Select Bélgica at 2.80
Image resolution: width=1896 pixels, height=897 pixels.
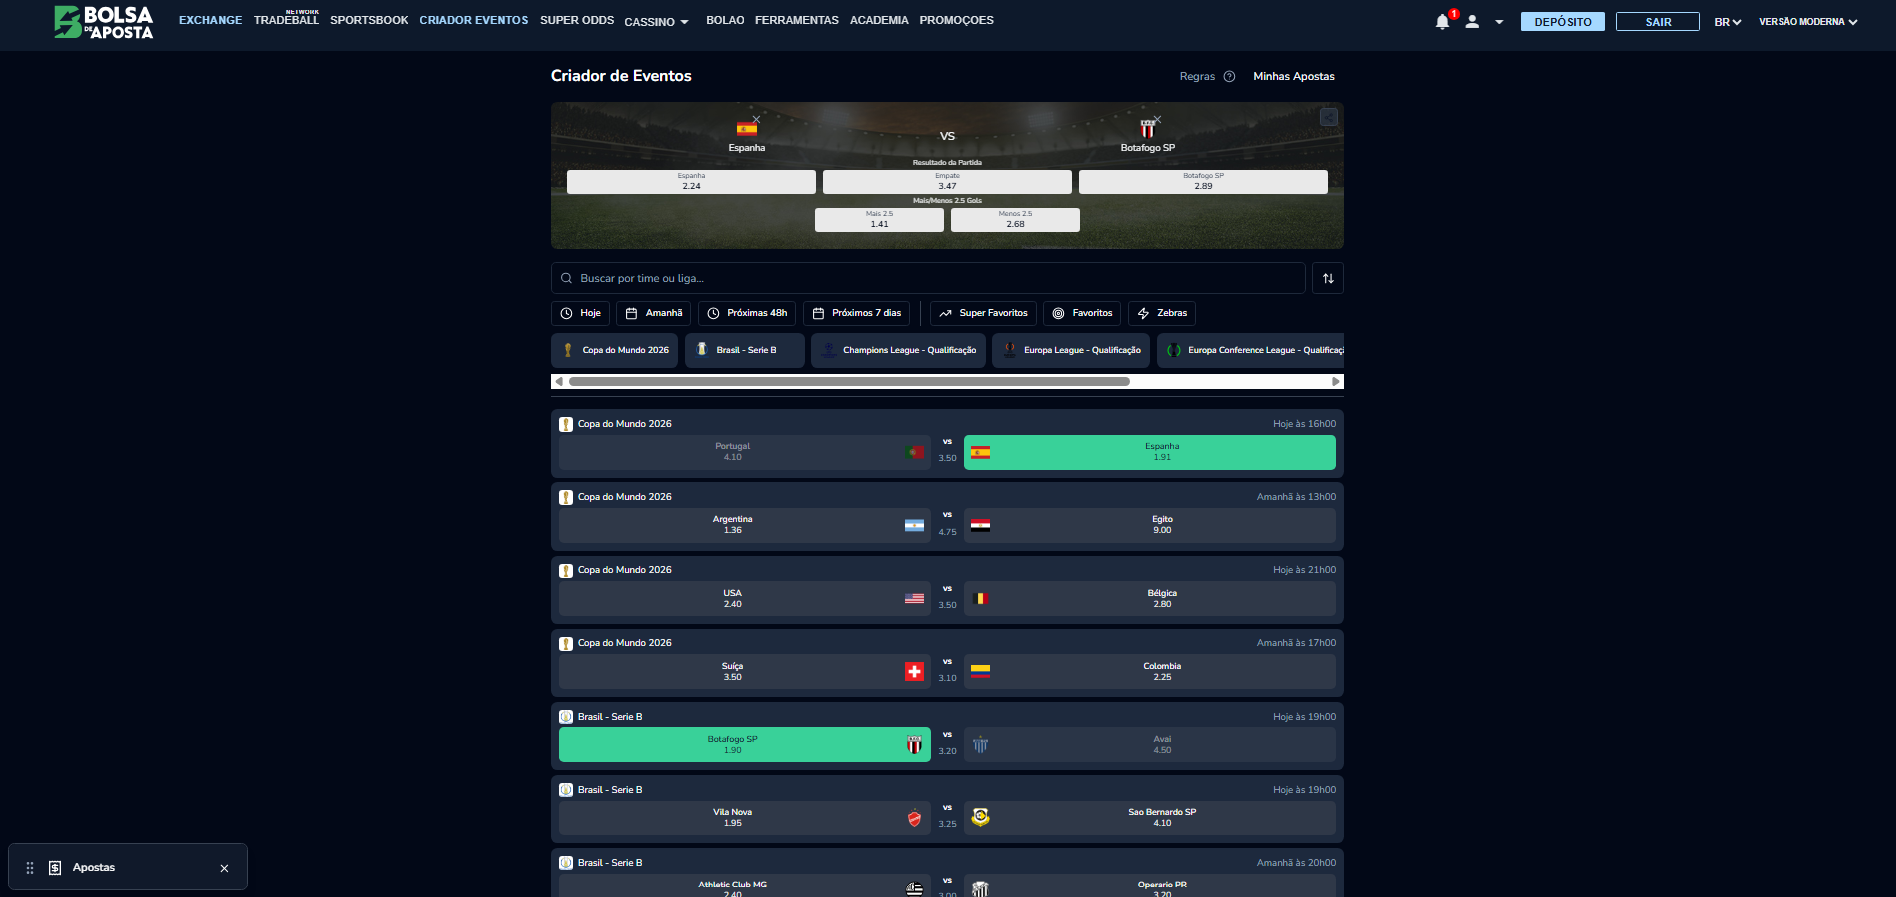[x=1150, y=598]
